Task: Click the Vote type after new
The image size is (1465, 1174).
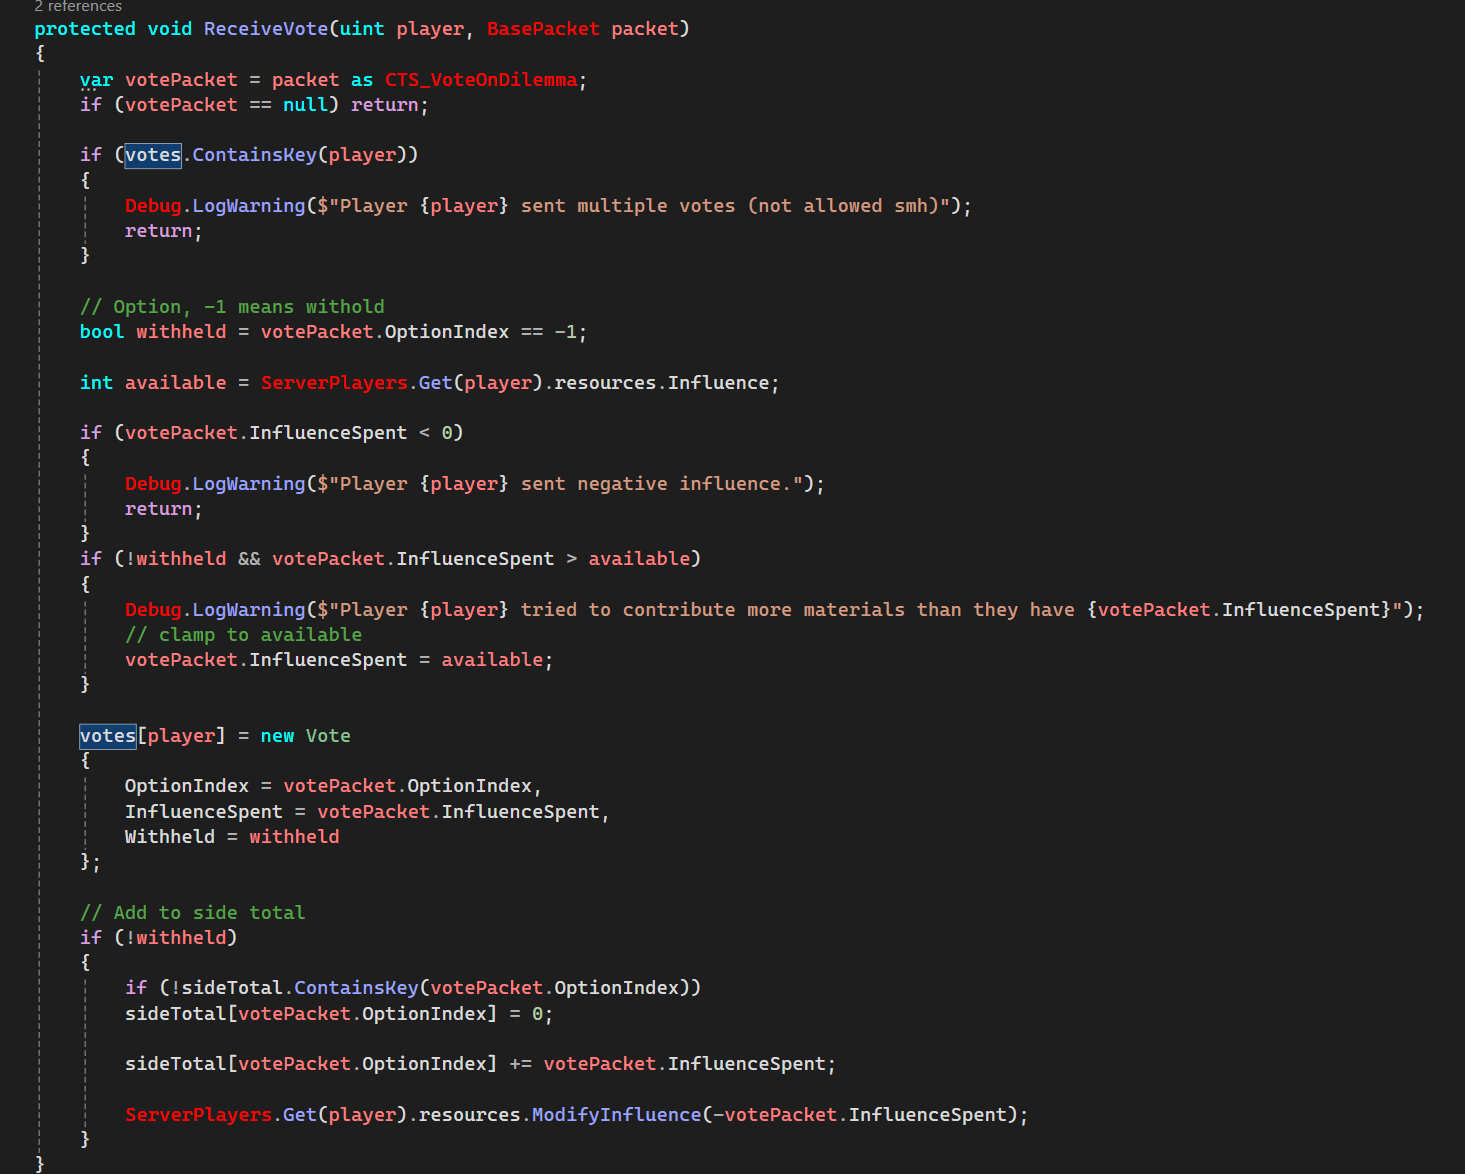Action: pyautogui.click(x=328, y=736)
